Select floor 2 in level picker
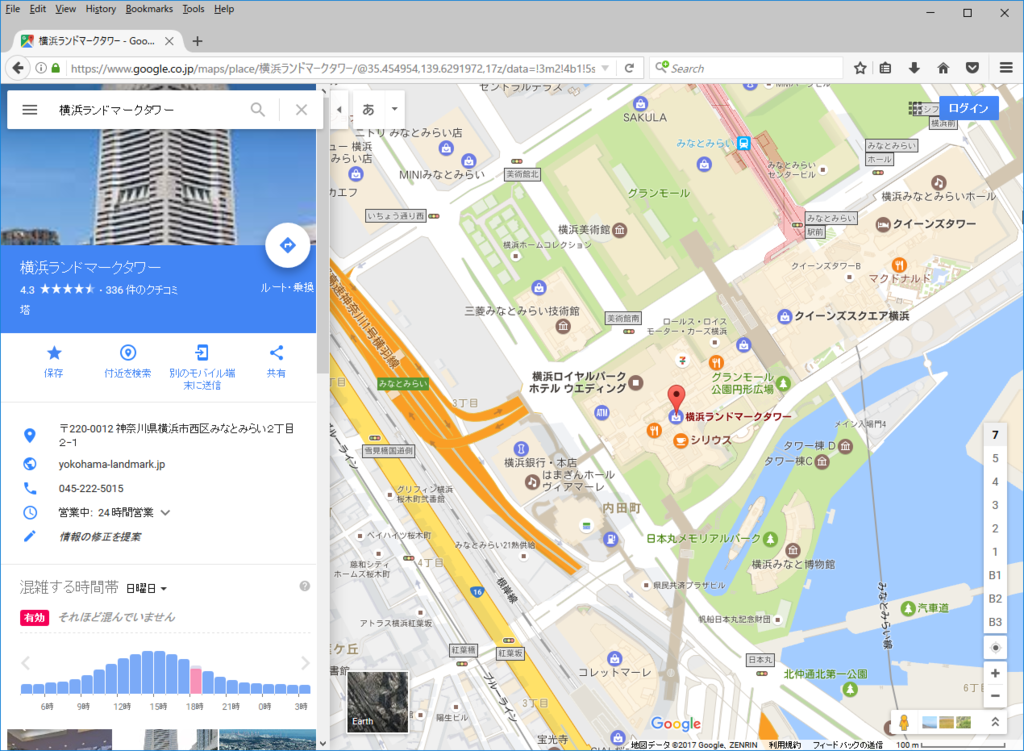The image size is (1024, 751). click(x=995, y=529)
